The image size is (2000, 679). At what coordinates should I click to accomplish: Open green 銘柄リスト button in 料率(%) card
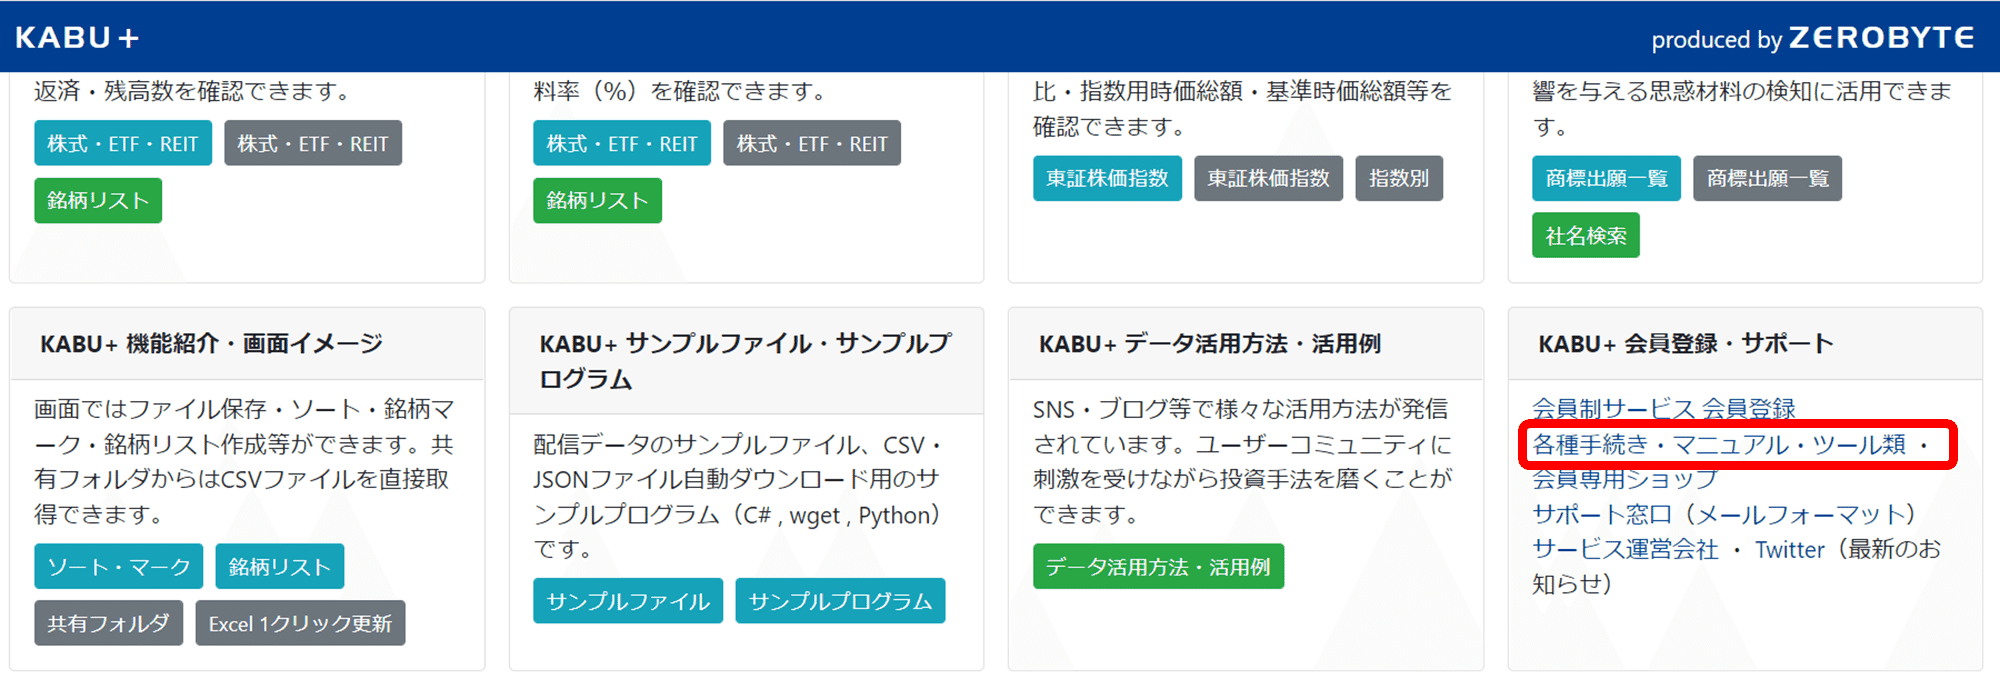pyautogui.click(x=597, y=200)
